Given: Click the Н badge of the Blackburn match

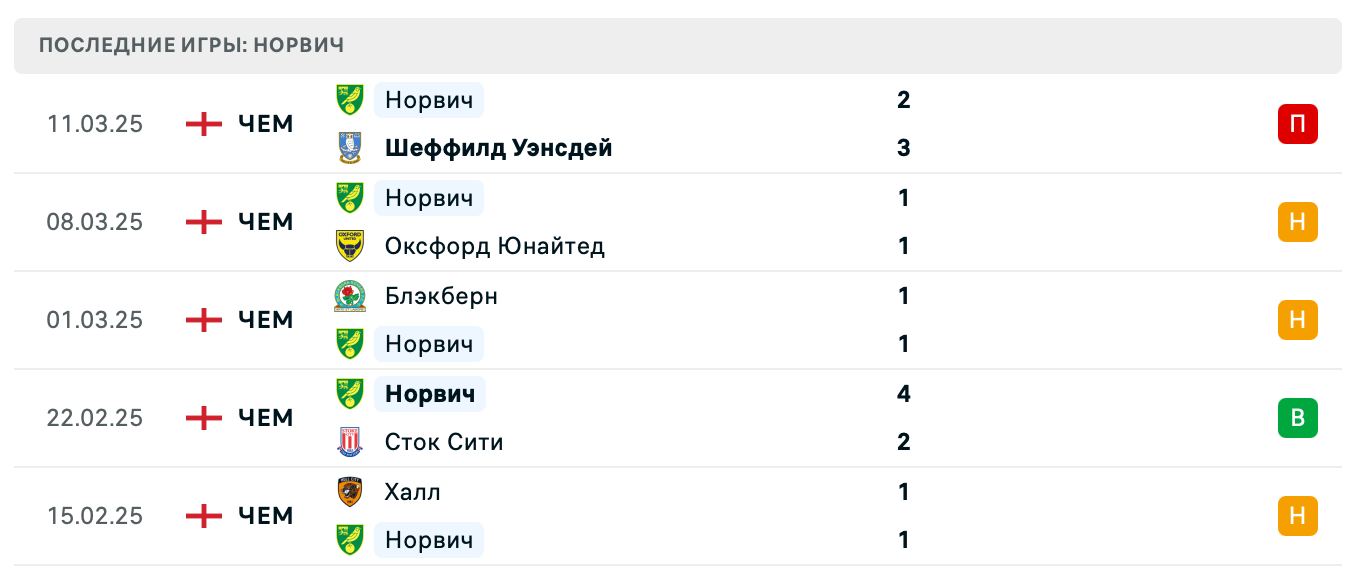Looking at the screenshot, I should coord(1298,320).
